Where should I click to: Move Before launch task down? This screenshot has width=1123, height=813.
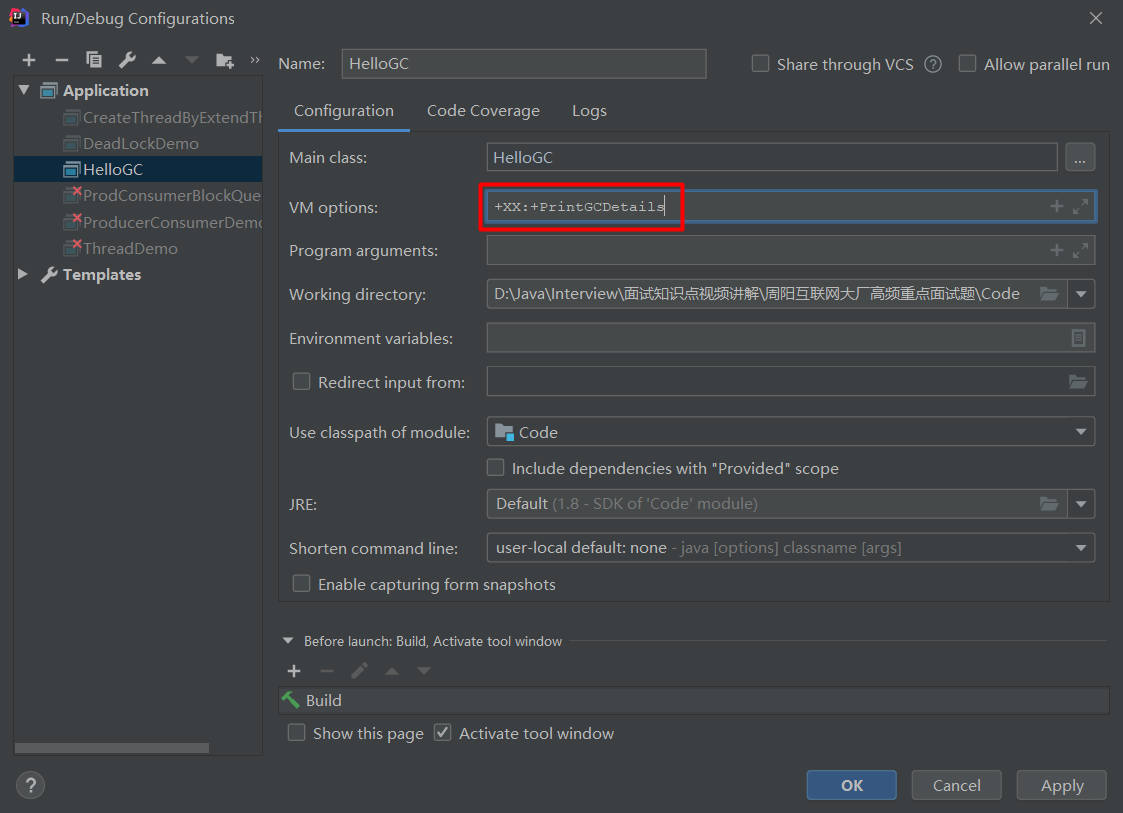tap(424, 671)
